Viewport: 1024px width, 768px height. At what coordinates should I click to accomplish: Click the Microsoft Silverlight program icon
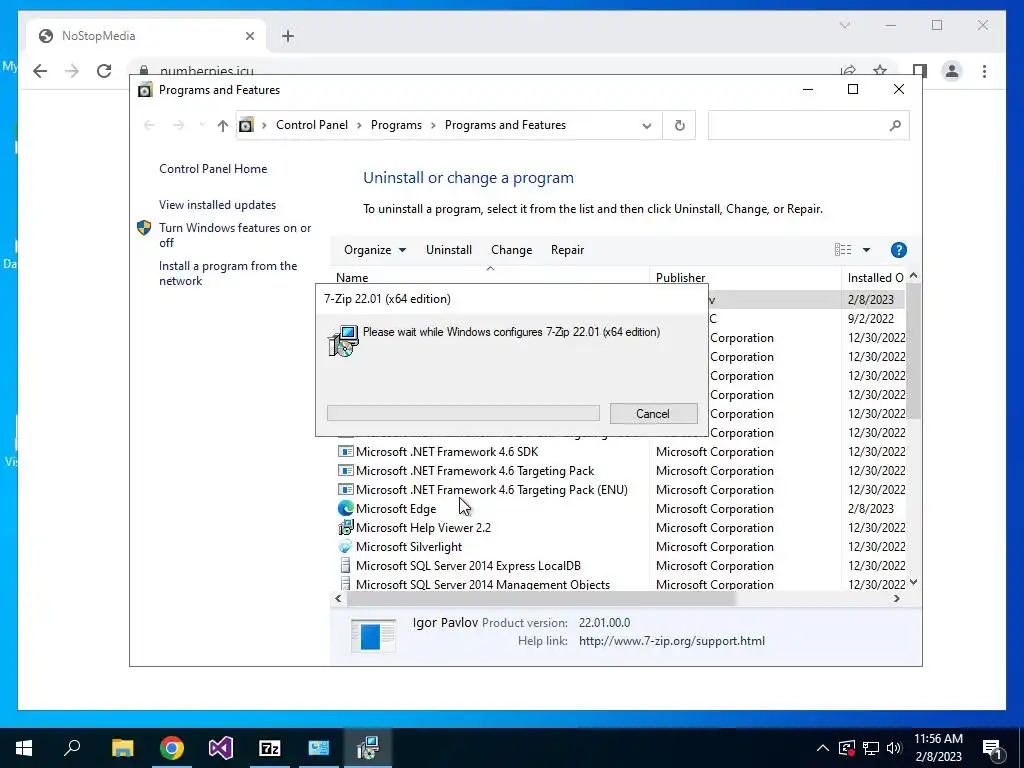tap(345, 547)
